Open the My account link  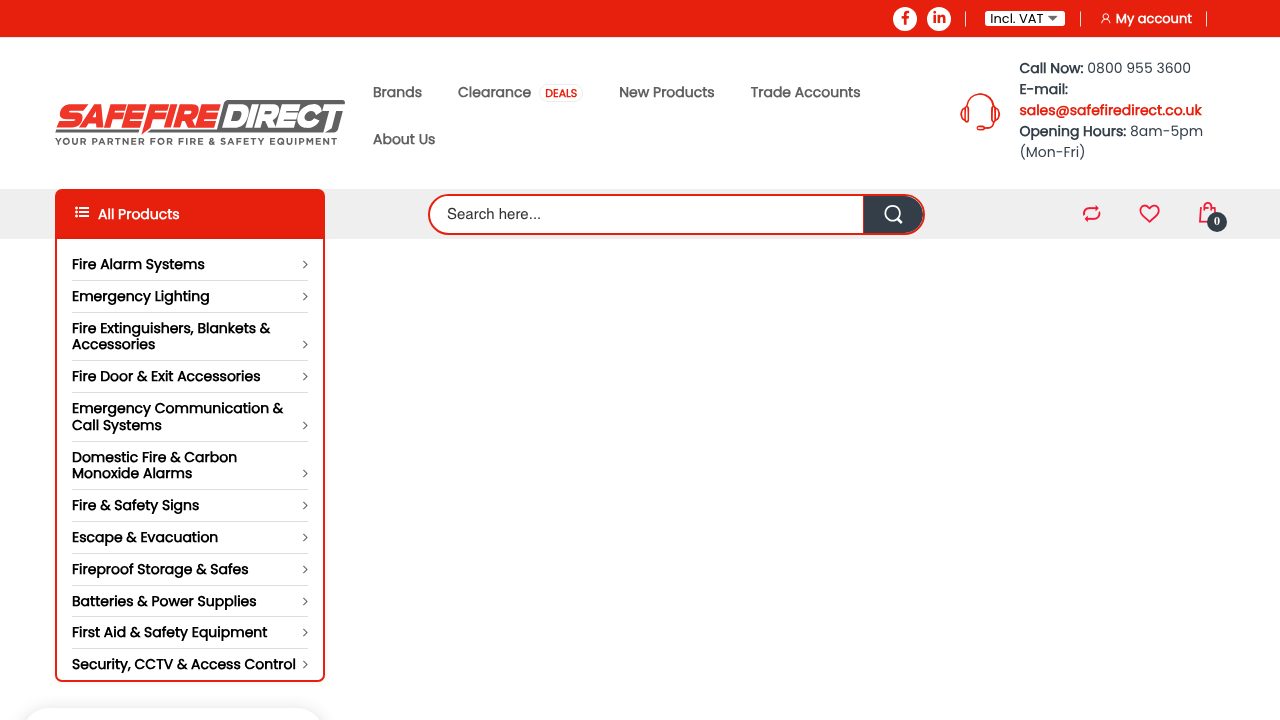click(1154, 19)
